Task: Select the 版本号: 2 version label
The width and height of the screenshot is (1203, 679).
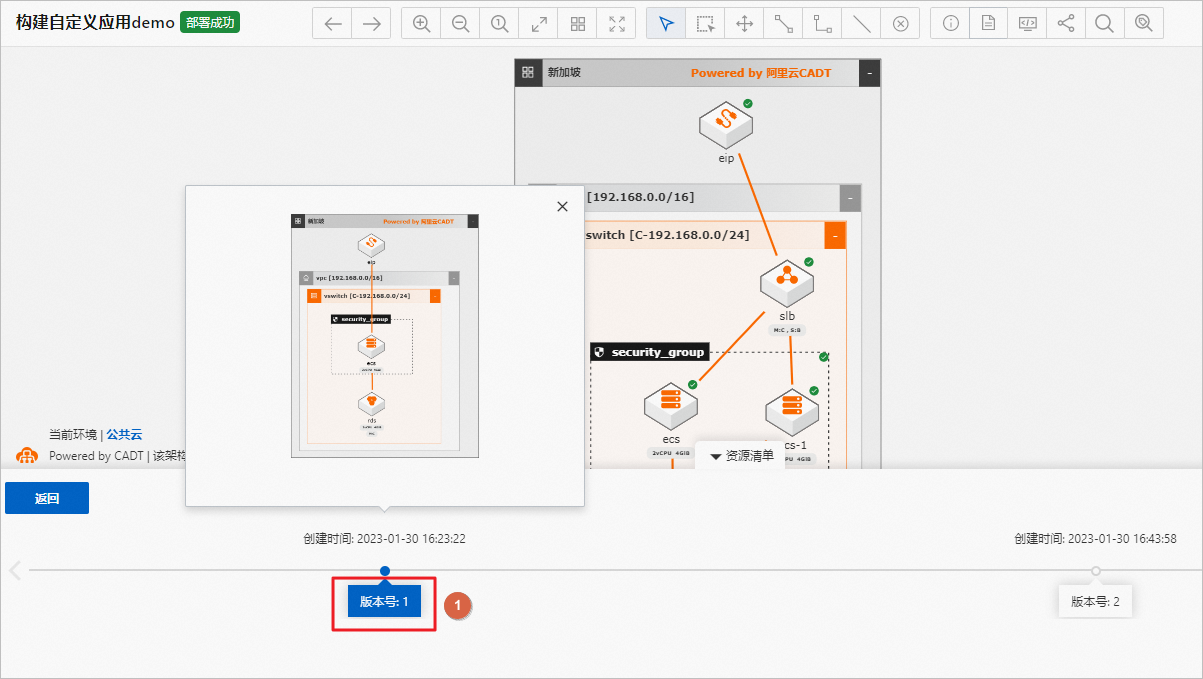Action: click(1095, 601)
